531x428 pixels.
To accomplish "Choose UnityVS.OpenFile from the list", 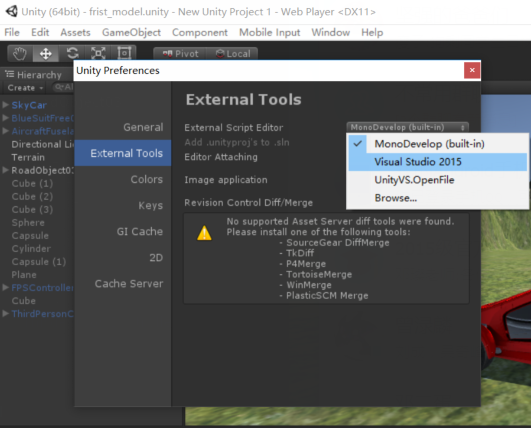I will [438, 180].
